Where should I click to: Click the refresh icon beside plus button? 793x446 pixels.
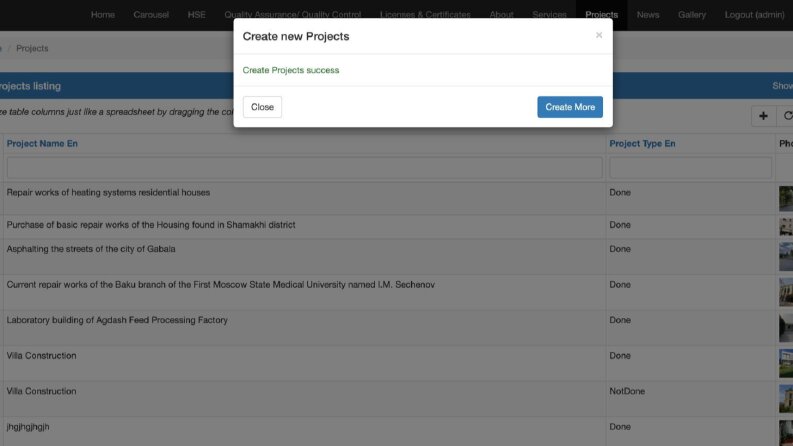point(787,116)
